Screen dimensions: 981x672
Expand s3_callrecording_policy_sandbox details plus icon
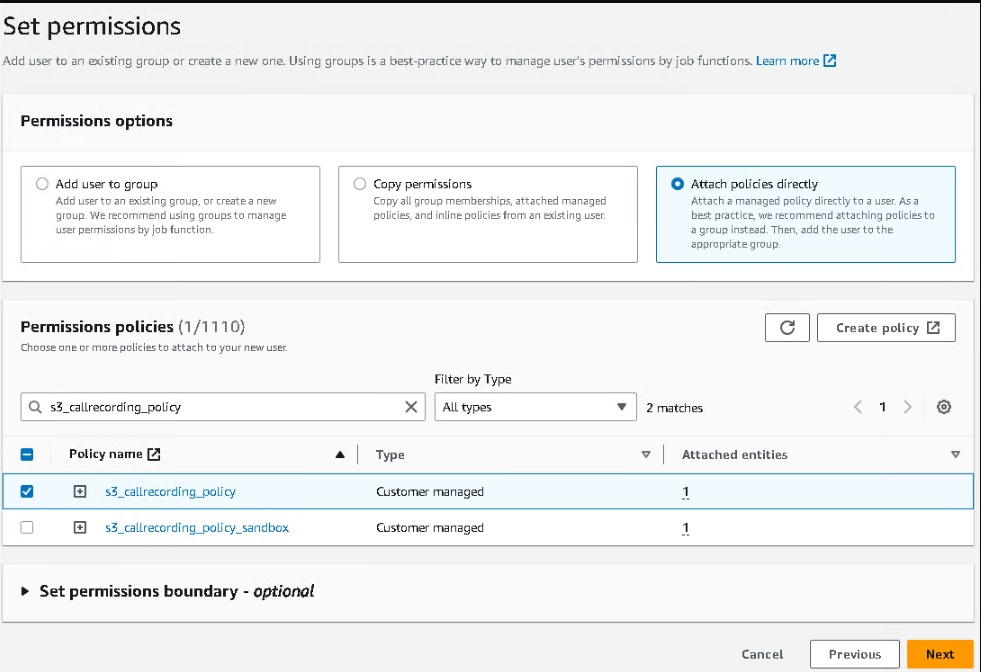[80, 527]
